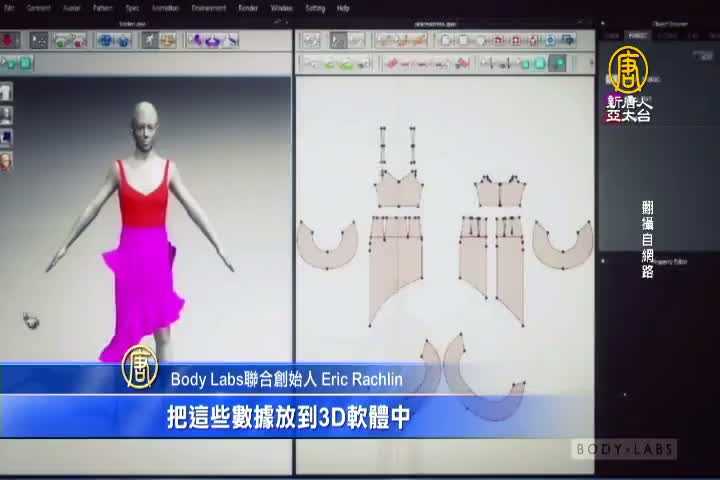Select the arrow select/move tool in the 3D toolbar
The height and width of the screenshot is (480, 720).
point(39,41)
